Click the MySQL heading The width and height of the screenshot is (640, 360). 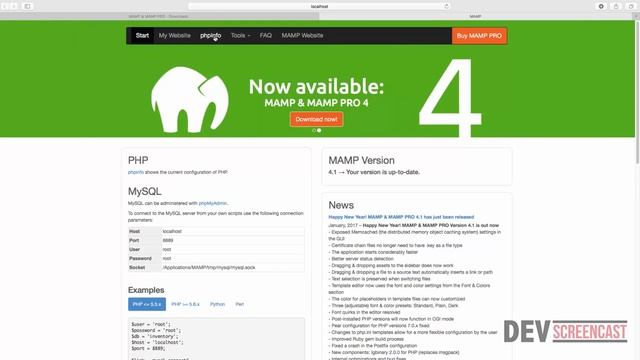[144, 191]
